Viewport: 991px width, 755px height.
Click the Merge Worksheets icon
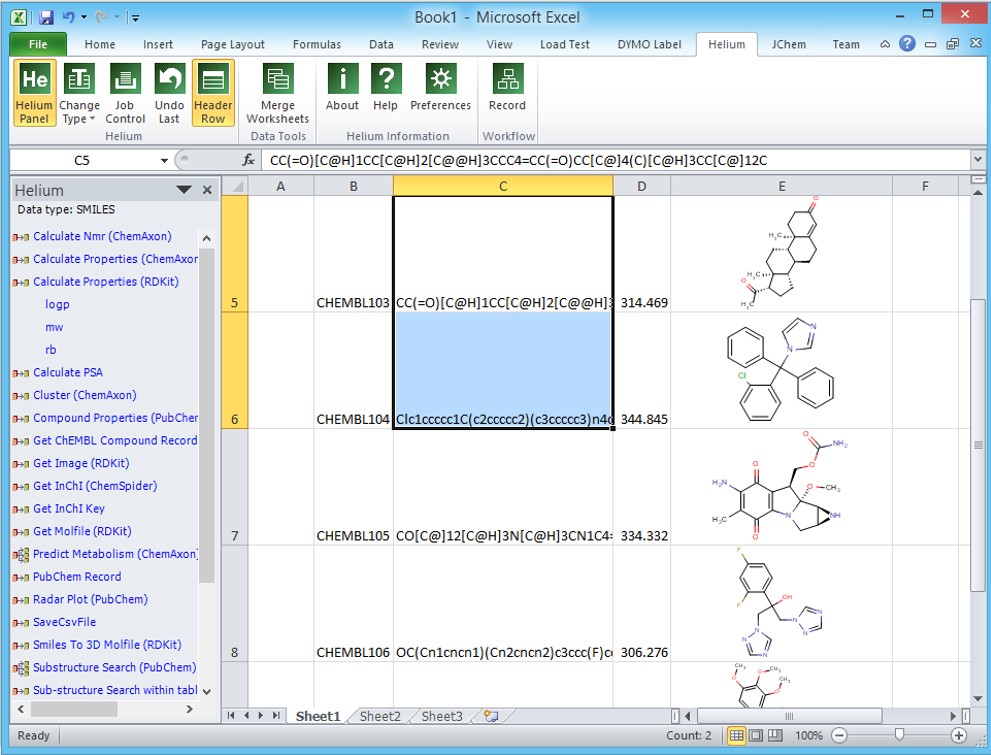(278, 93)
